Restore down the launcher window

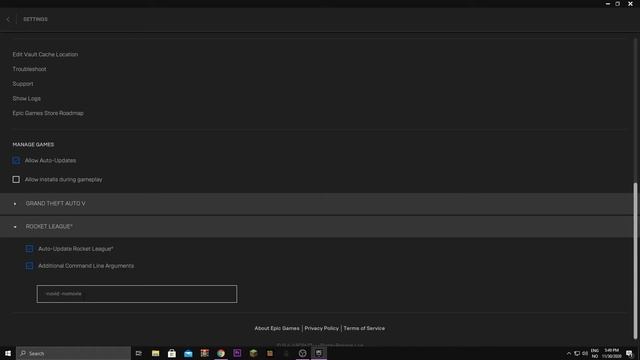[x=618, y=4]
